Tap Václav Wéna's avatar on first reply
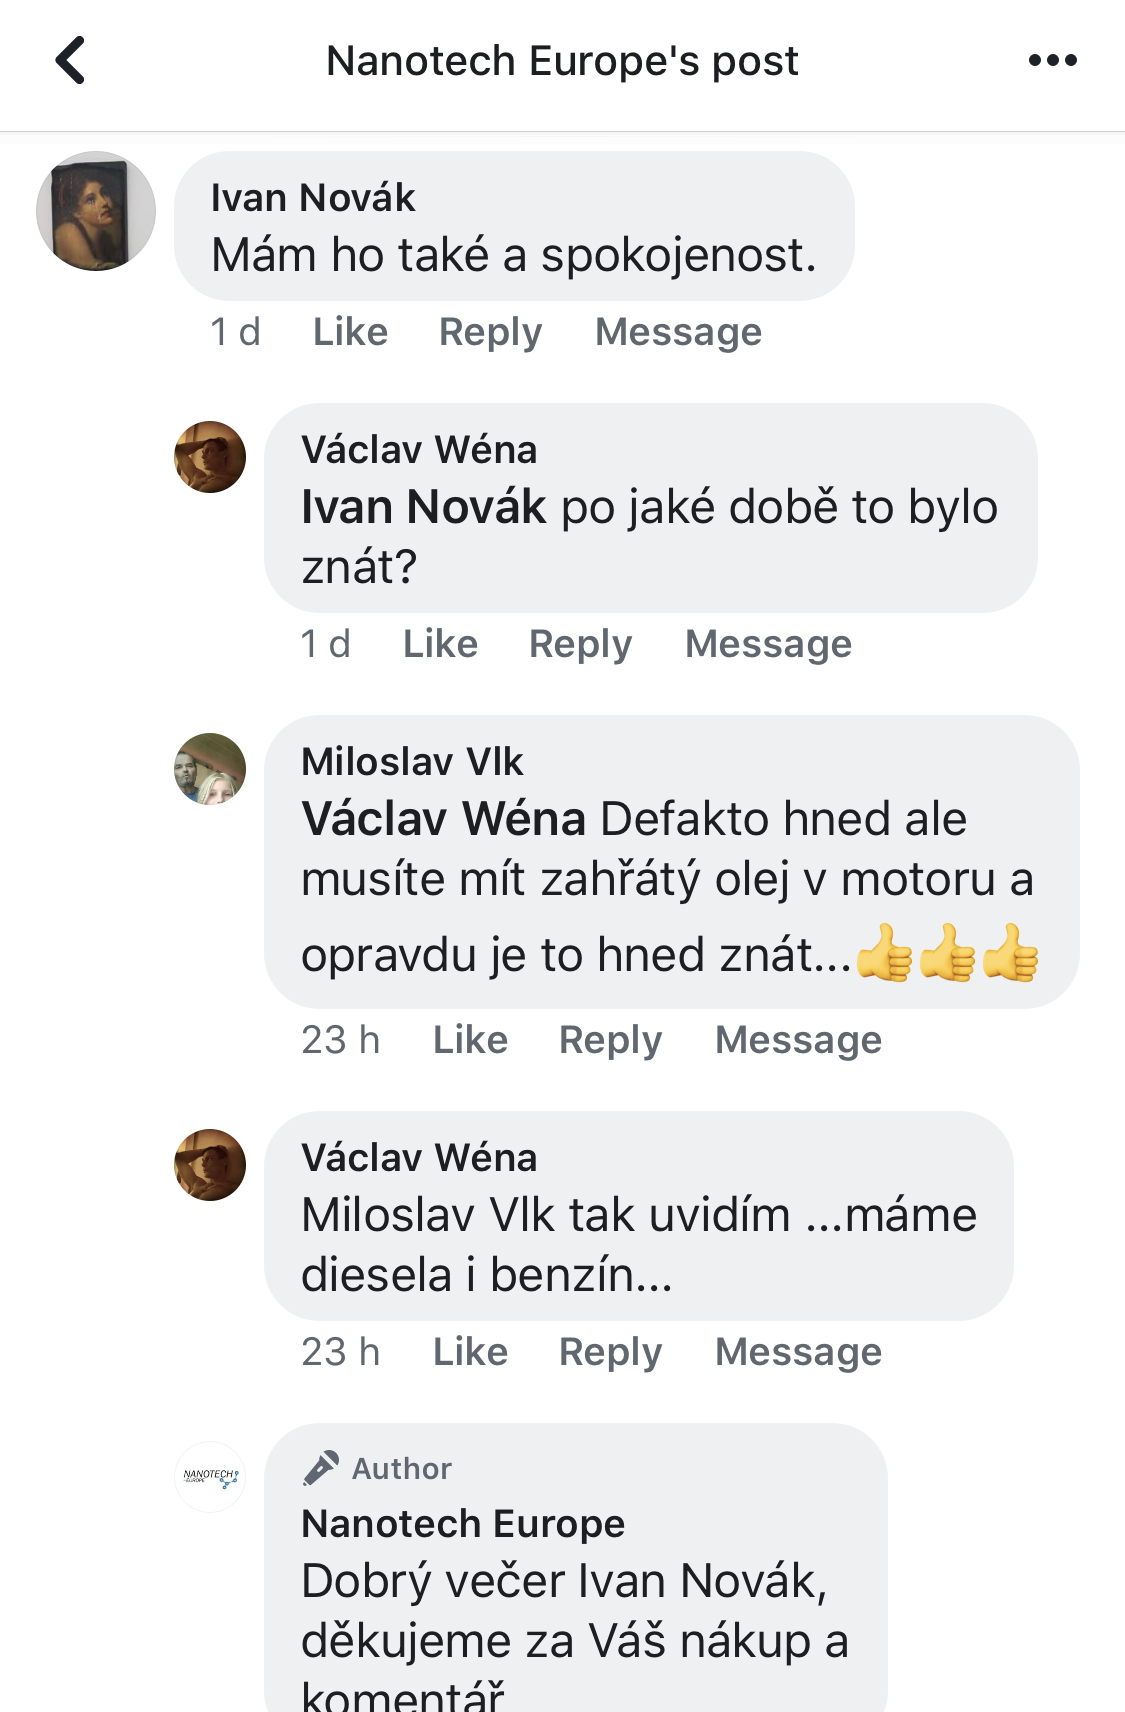Viewport: 1125px width, 1712px height. click(x=210, y=457)
